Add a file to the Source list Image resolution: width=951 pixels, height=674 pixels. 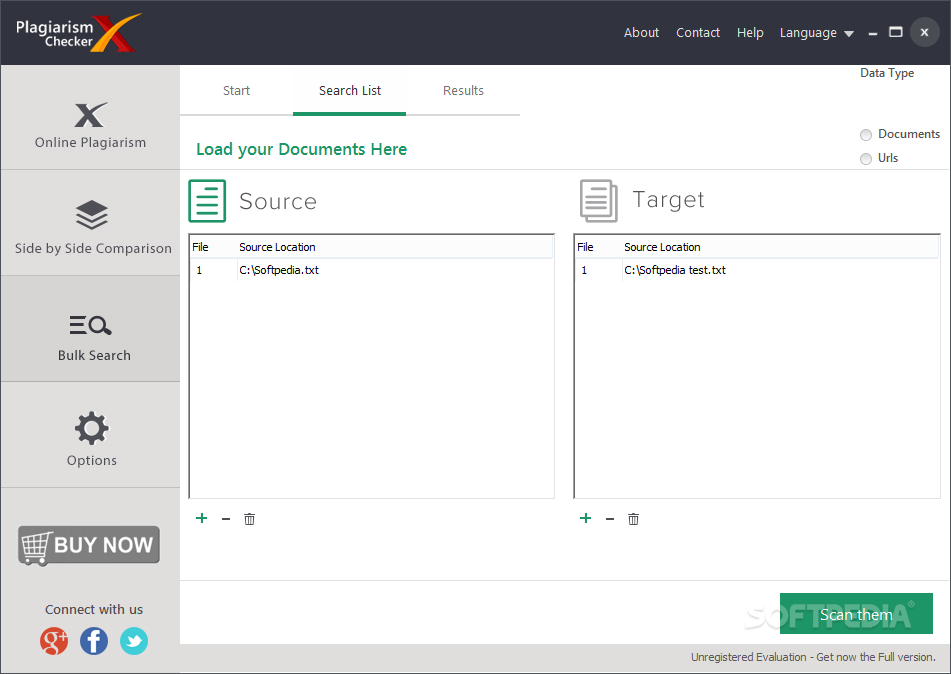pyautogui.click(x=202, y=518)
